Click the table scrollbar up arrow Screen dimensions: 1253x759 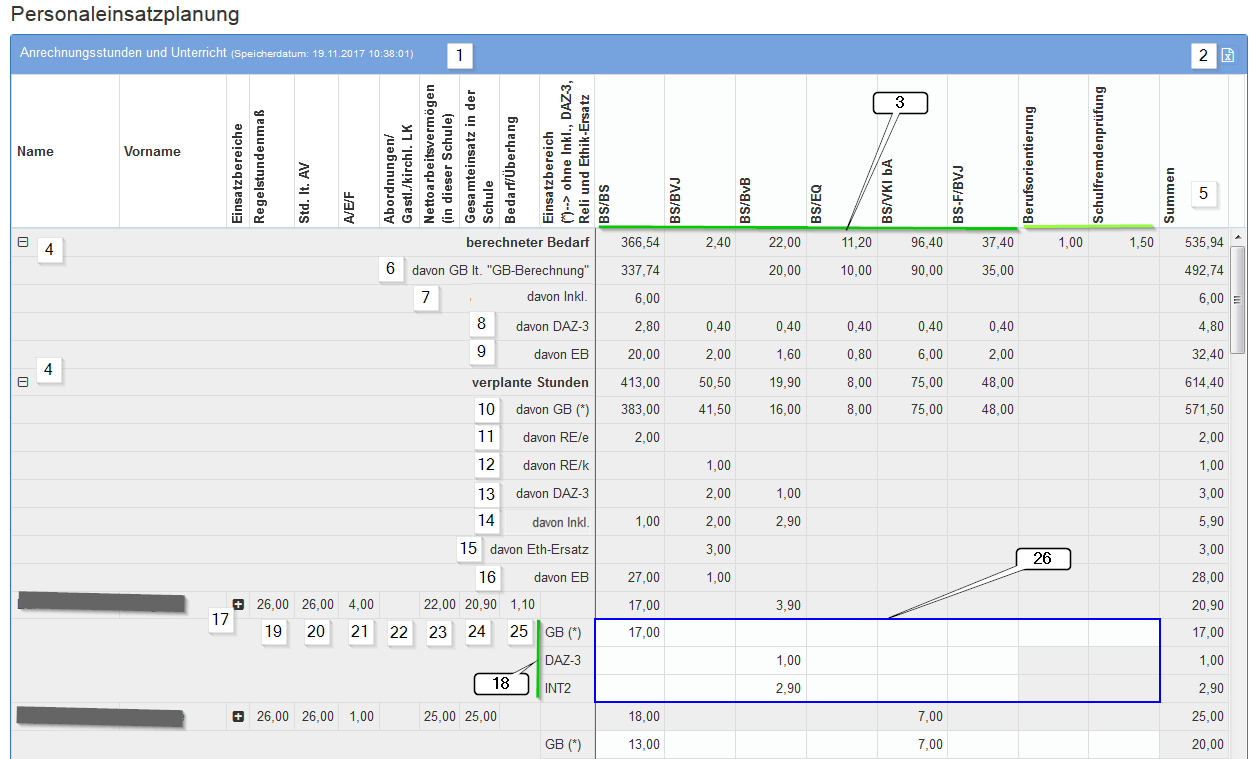(x=1238, y=238)
